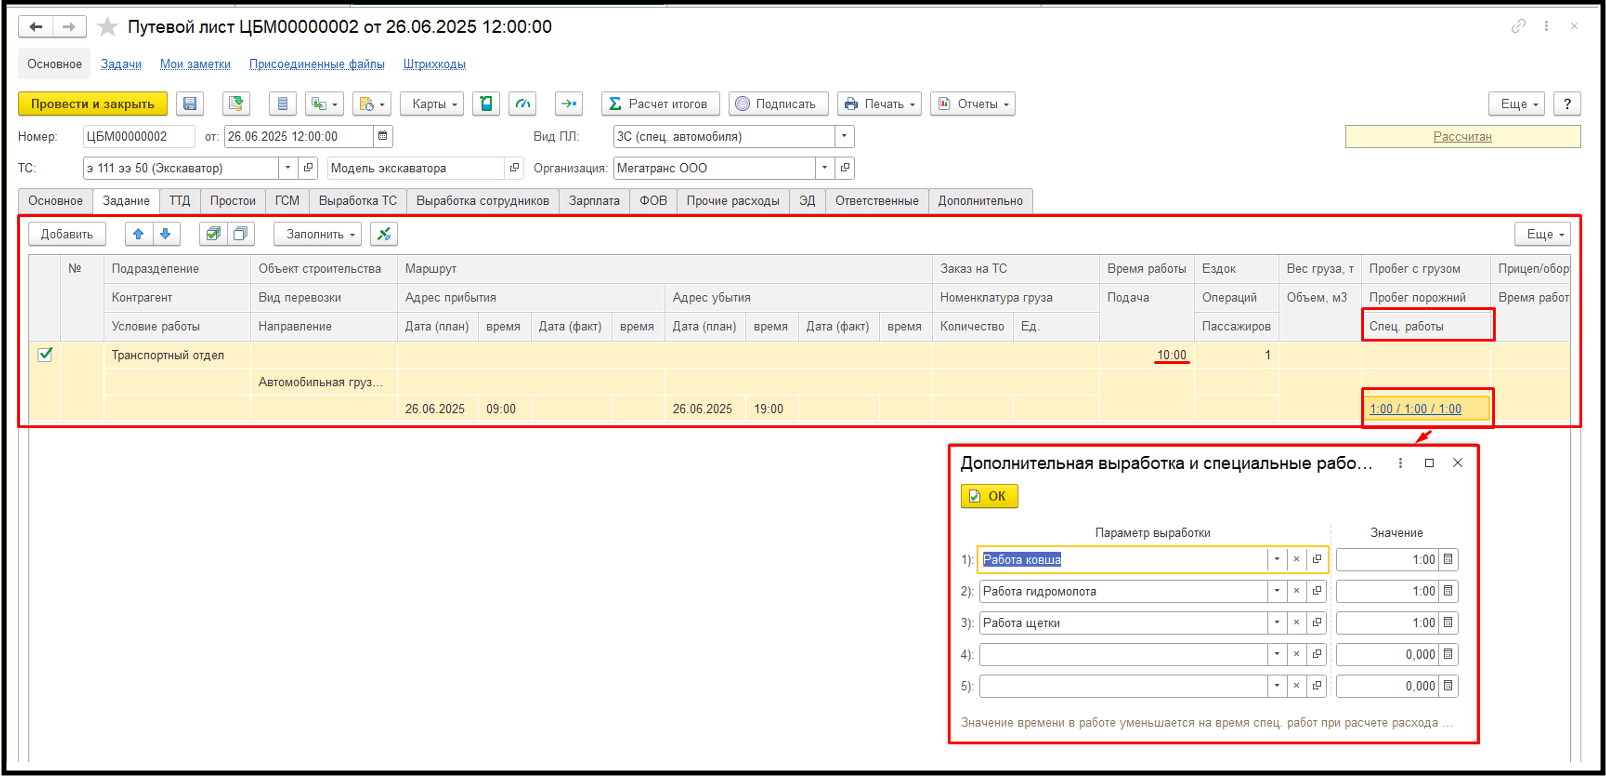The image size is (1606, 776).
Task: Open the Рассчитан status link
Action: click(x=1461, y=136)
